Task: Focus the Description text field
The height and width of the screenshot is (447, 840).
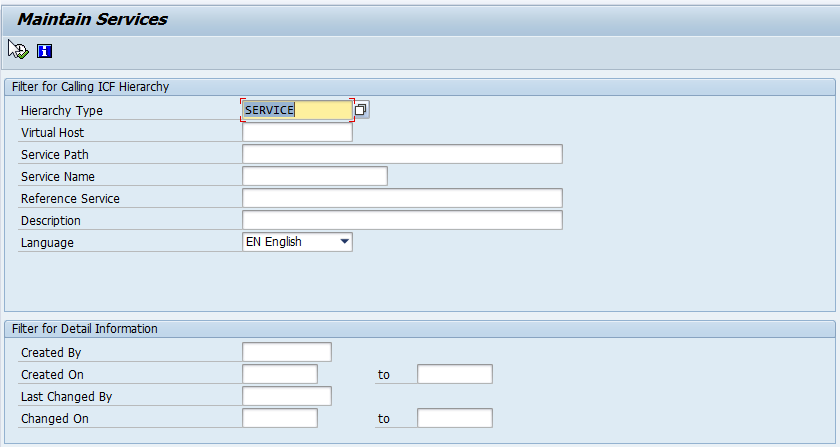Action: click(402, 220)
